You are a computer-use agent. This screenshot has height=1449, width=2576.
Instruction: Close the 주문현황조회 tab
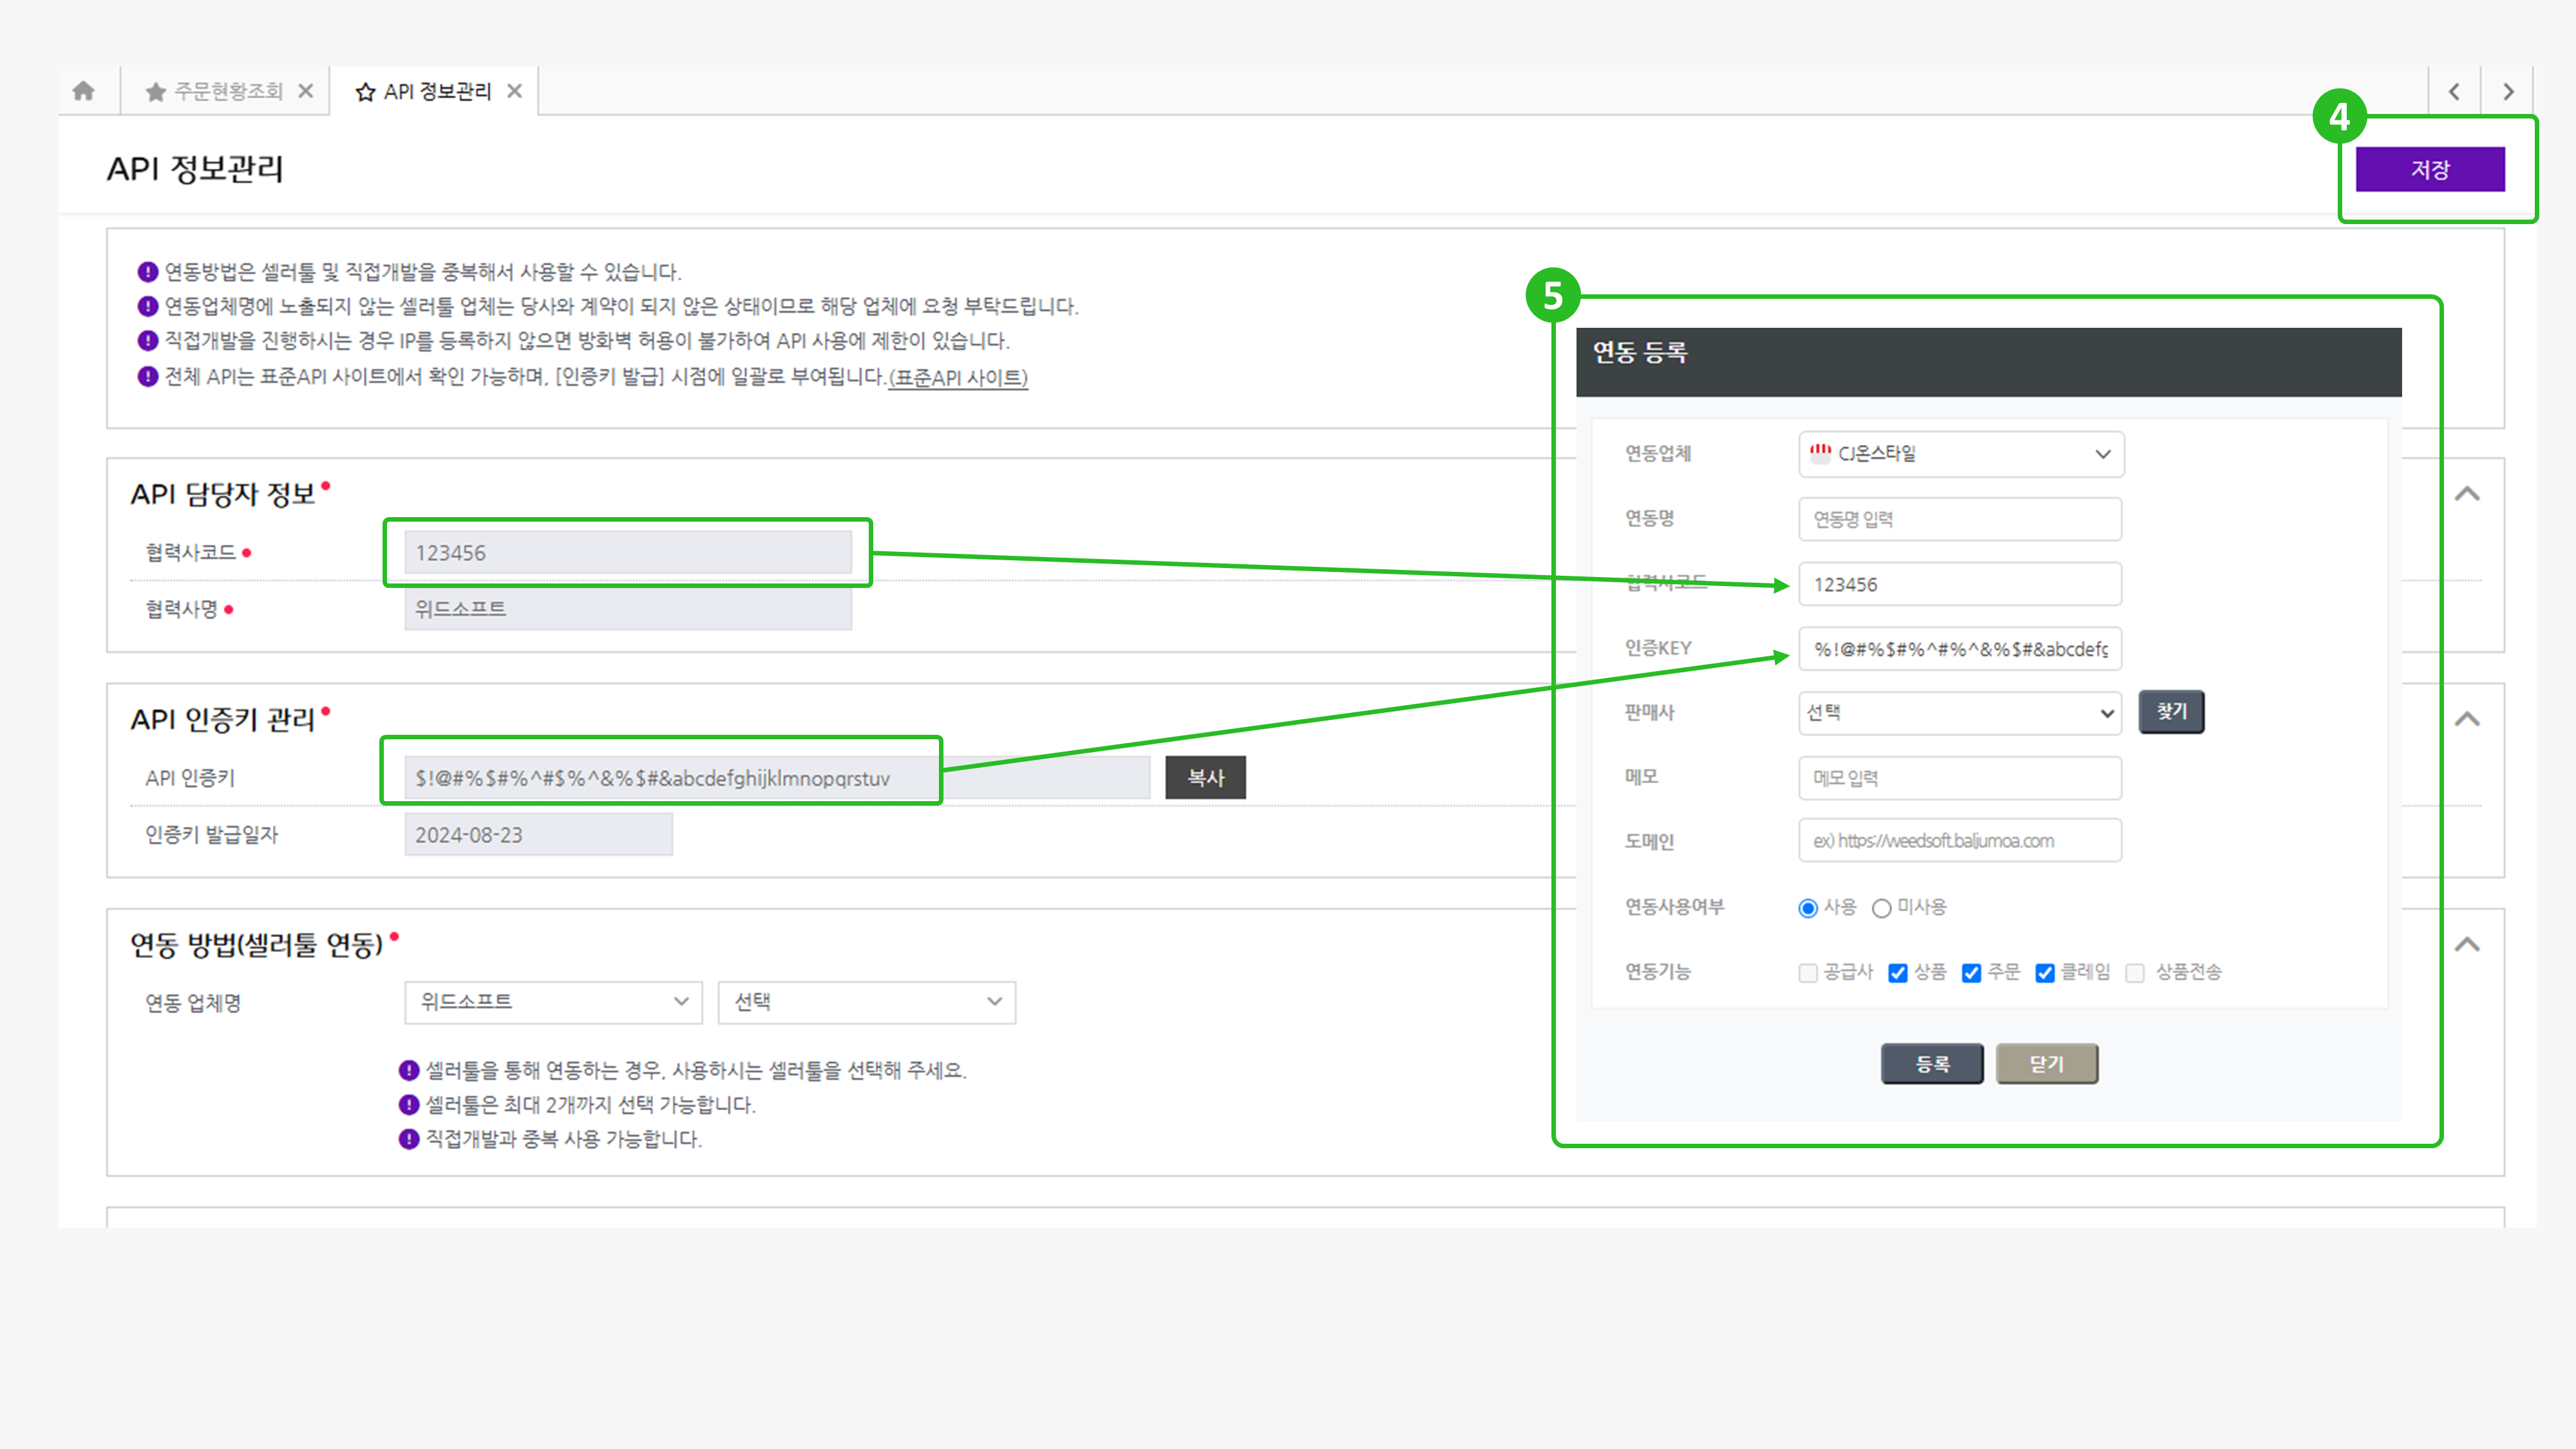pyautogui.click(x=306, y=91)
